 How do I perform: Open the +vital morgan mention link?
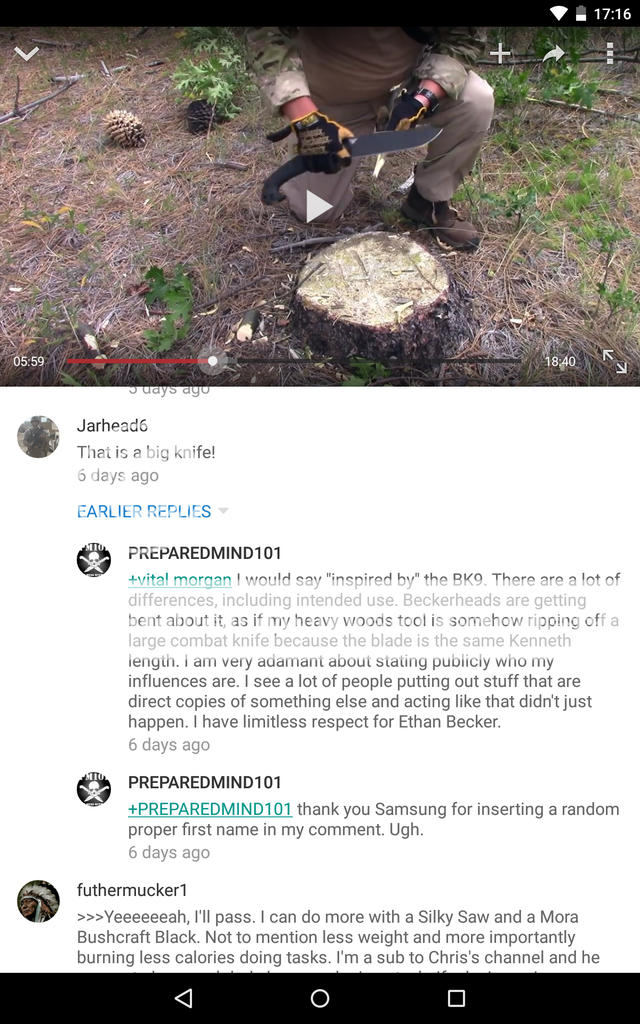(180, 580)
